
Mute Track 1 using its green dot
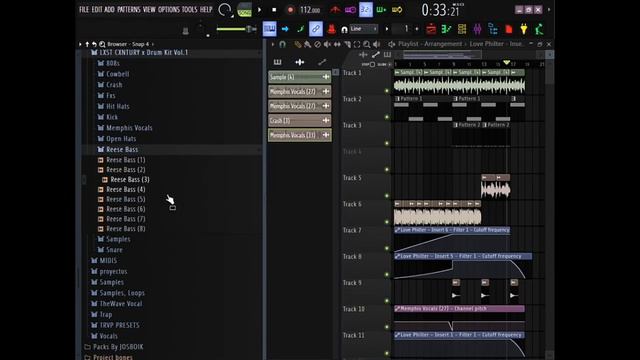[x=387, y=91]
